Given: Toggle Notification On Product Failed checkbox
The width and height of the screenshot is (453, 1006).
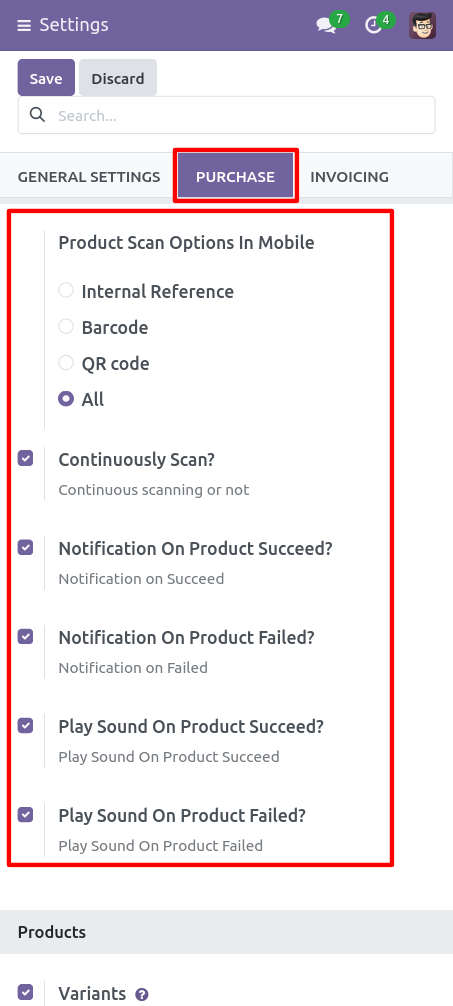Looking at the screenshot, I should 25,636.
